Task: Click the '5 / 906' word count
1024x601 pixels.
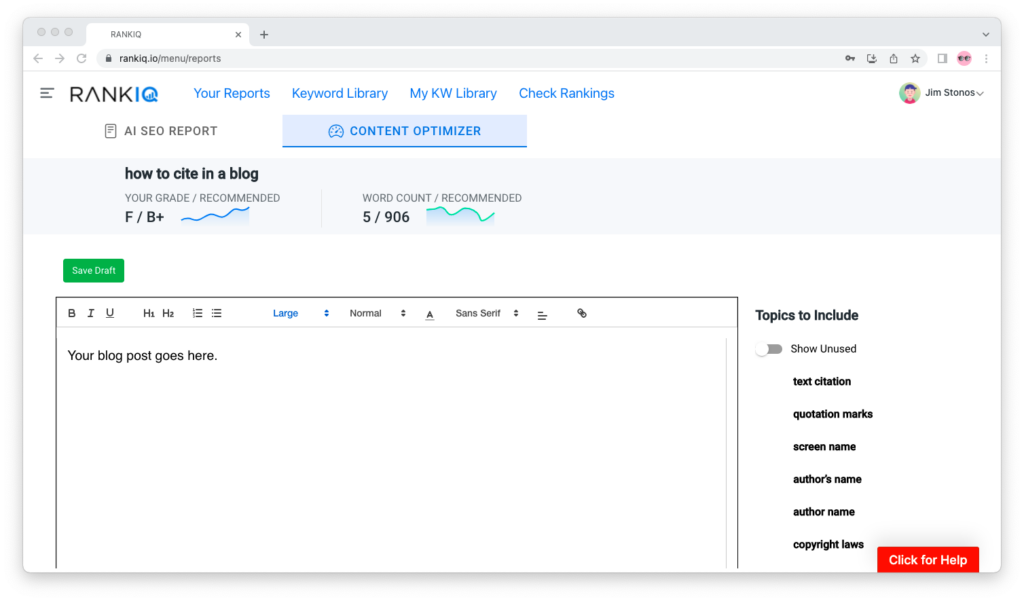Action: pos(386,217)
